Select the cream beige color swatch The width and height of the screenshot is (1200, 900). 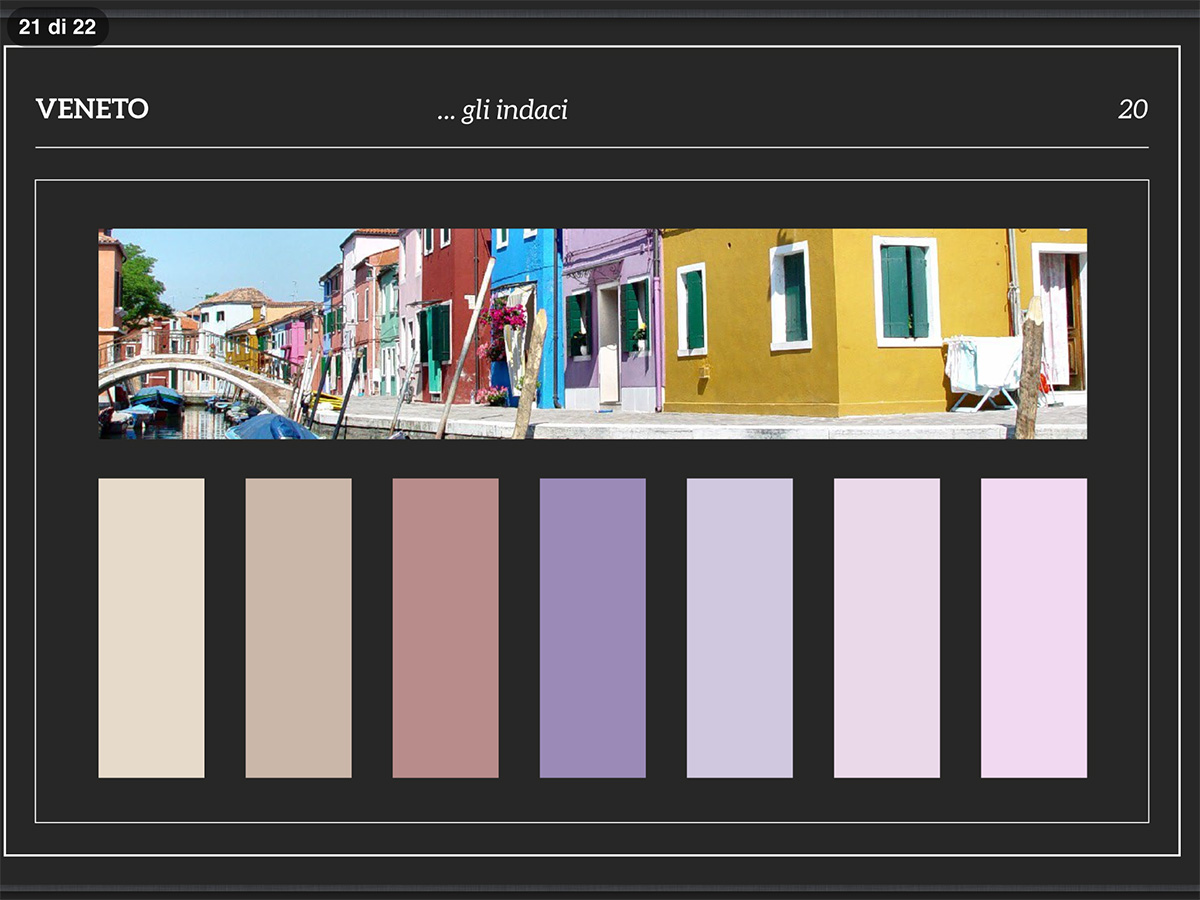click(151, 627)
